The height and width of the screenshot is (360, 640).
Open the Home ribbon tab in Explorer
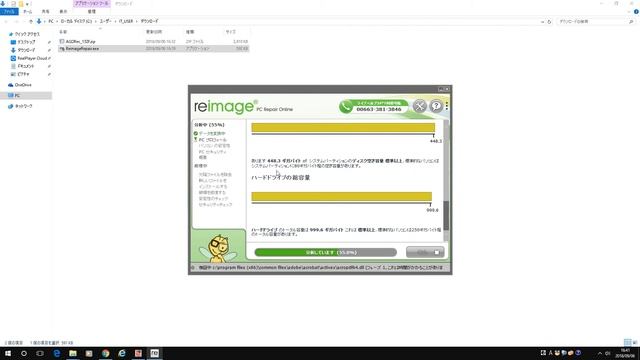coord(27,11)
